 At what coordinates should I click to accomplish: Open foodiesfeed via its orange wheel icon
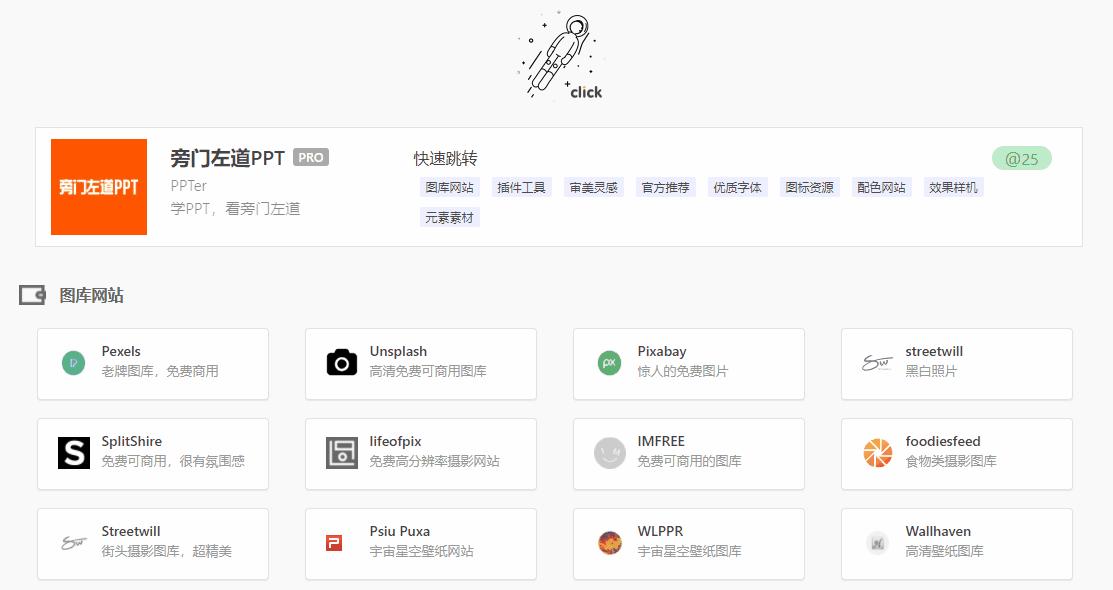point(877,453)
